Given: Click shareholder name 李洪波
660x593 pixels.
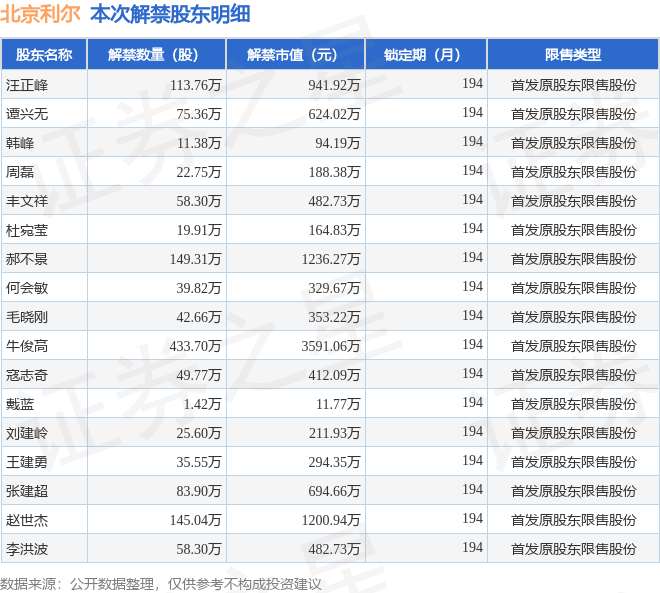Looking at the screenshot, I should 27,549.
